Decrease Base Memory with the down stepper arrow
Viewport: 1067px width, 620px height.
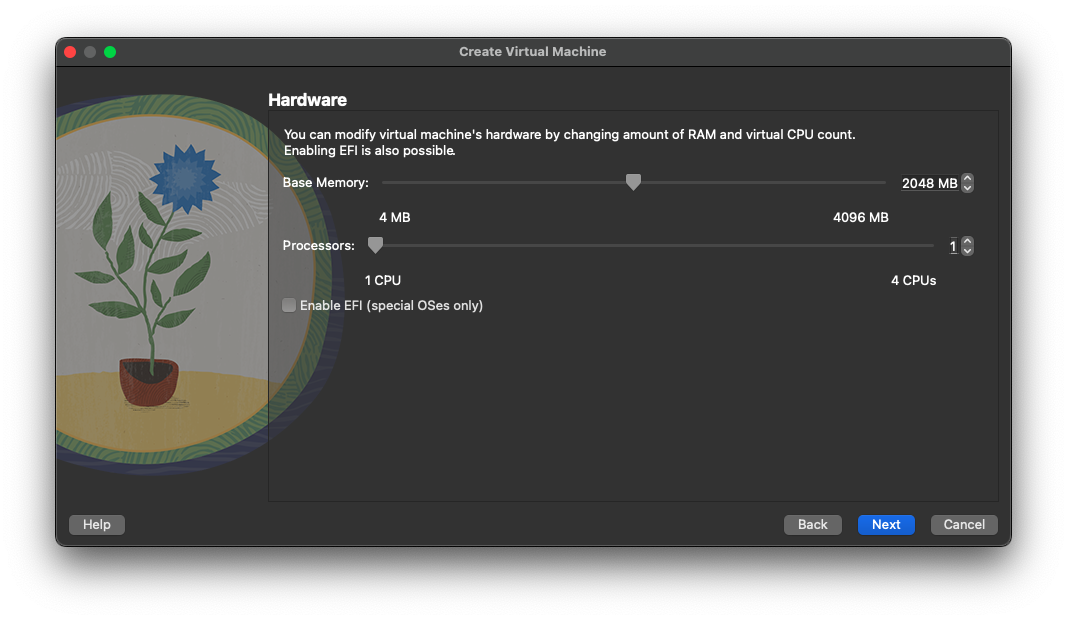tap(967, 188)
